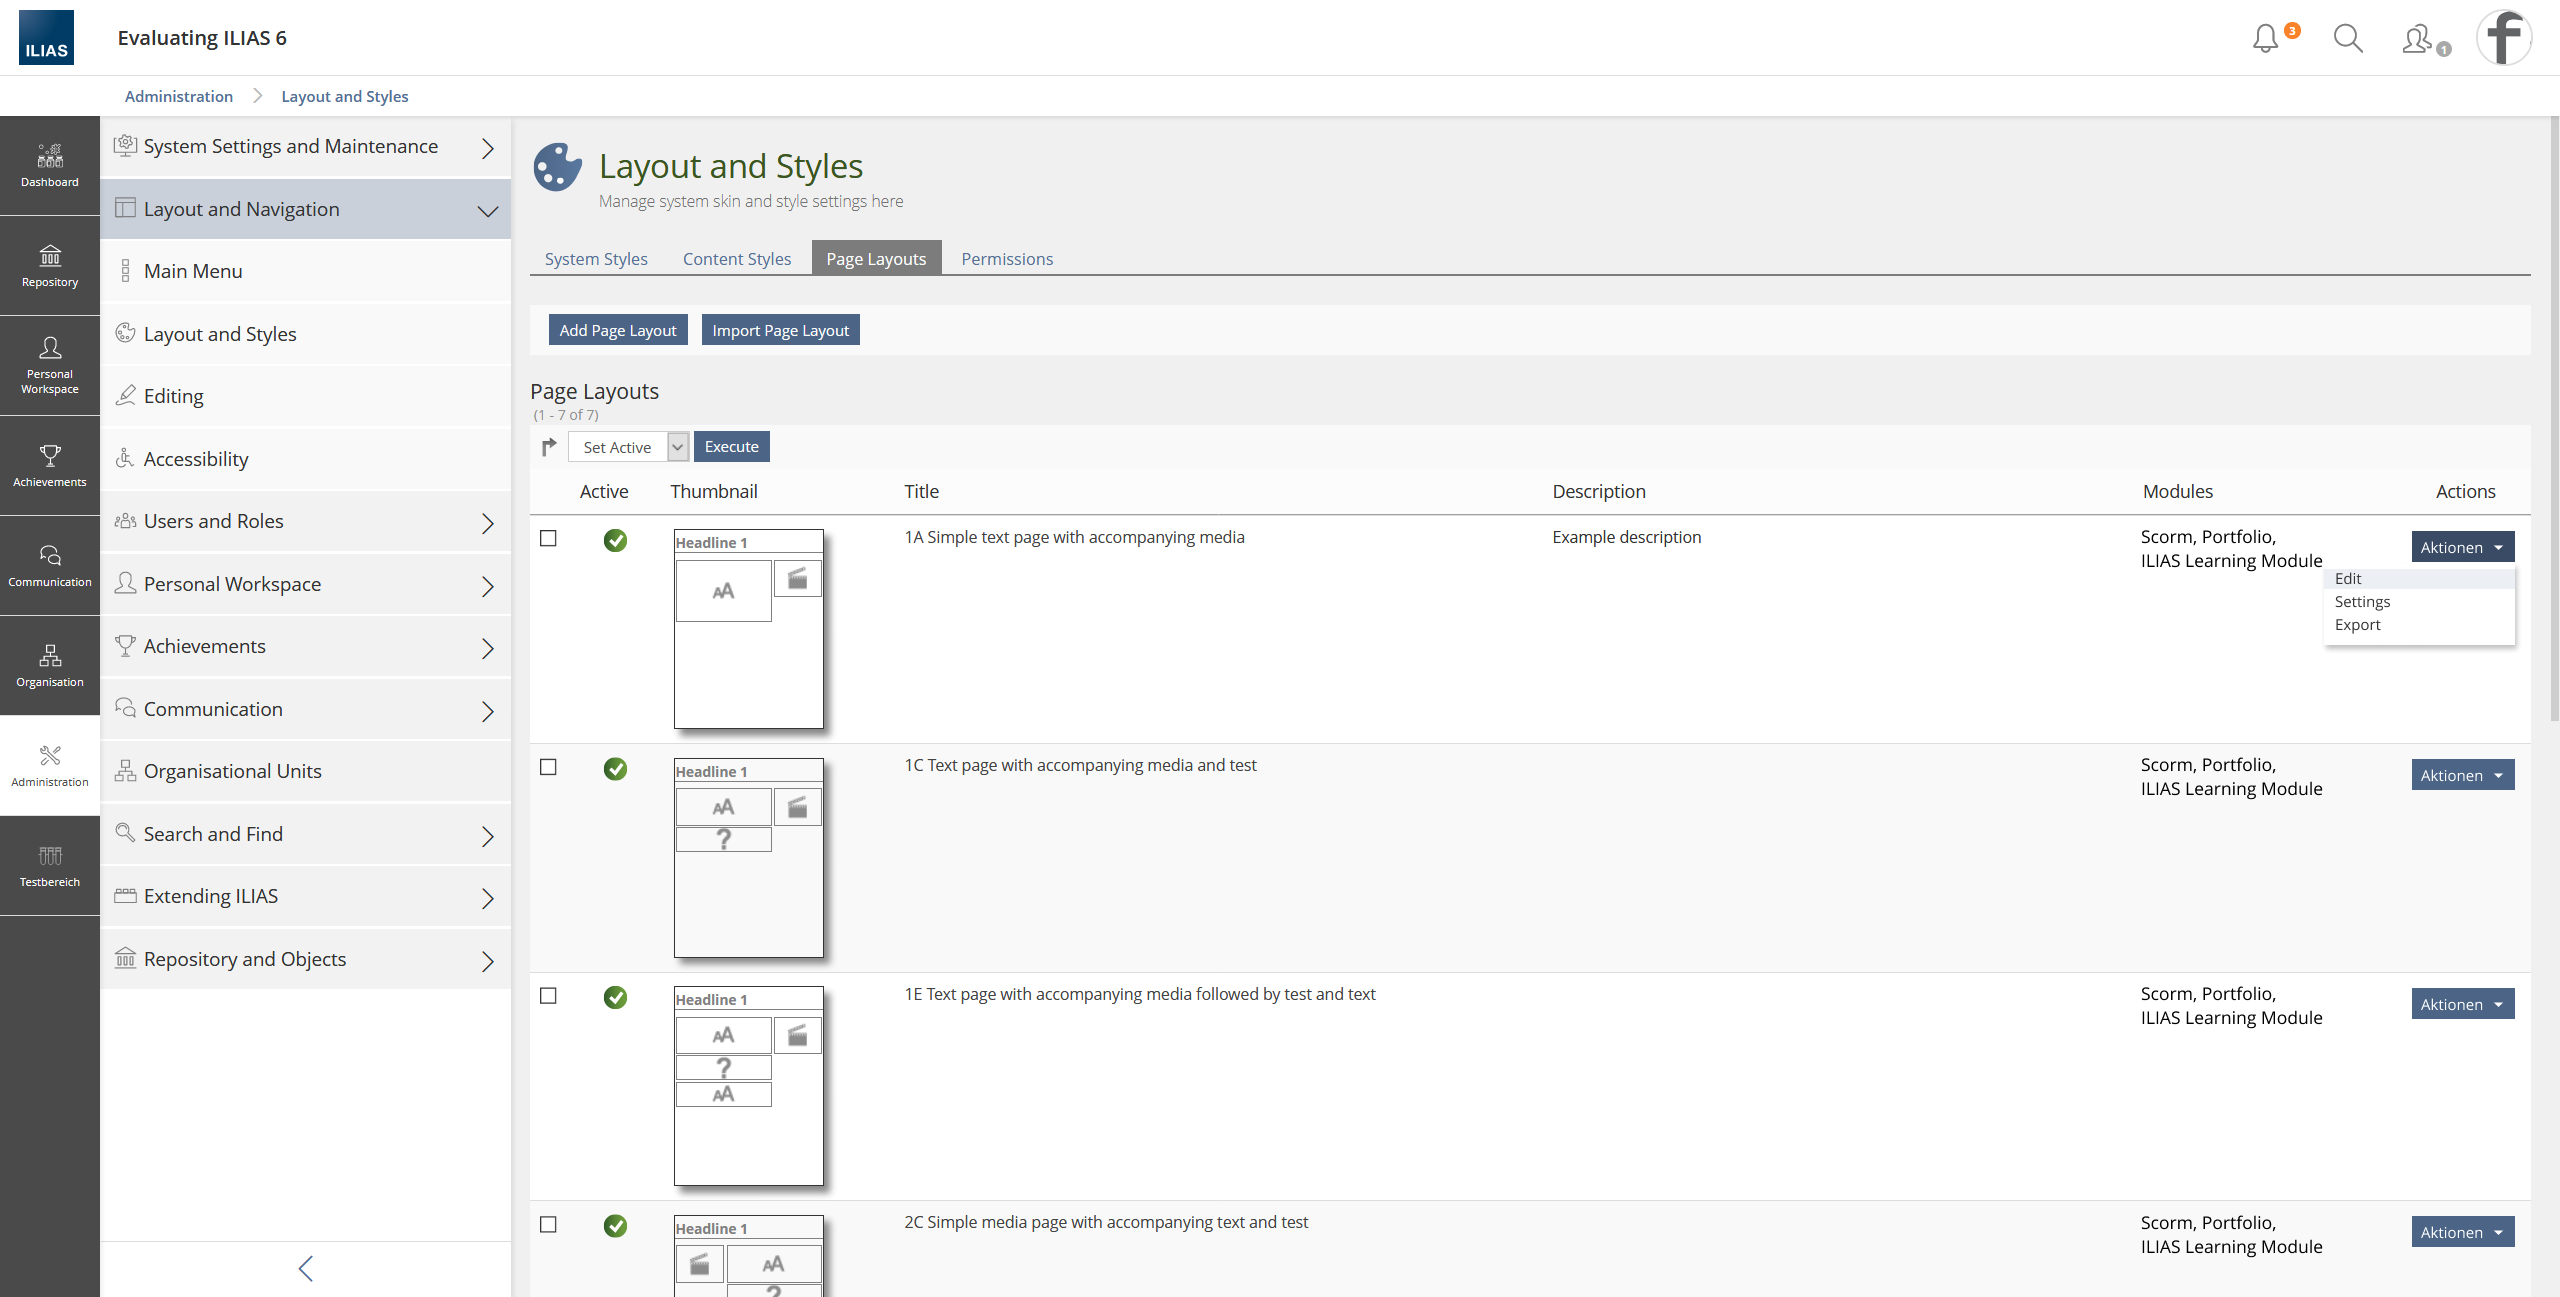Select the 1C Text page layout checkbox
2560x1297 pixels.
click(x=548, y=767)
